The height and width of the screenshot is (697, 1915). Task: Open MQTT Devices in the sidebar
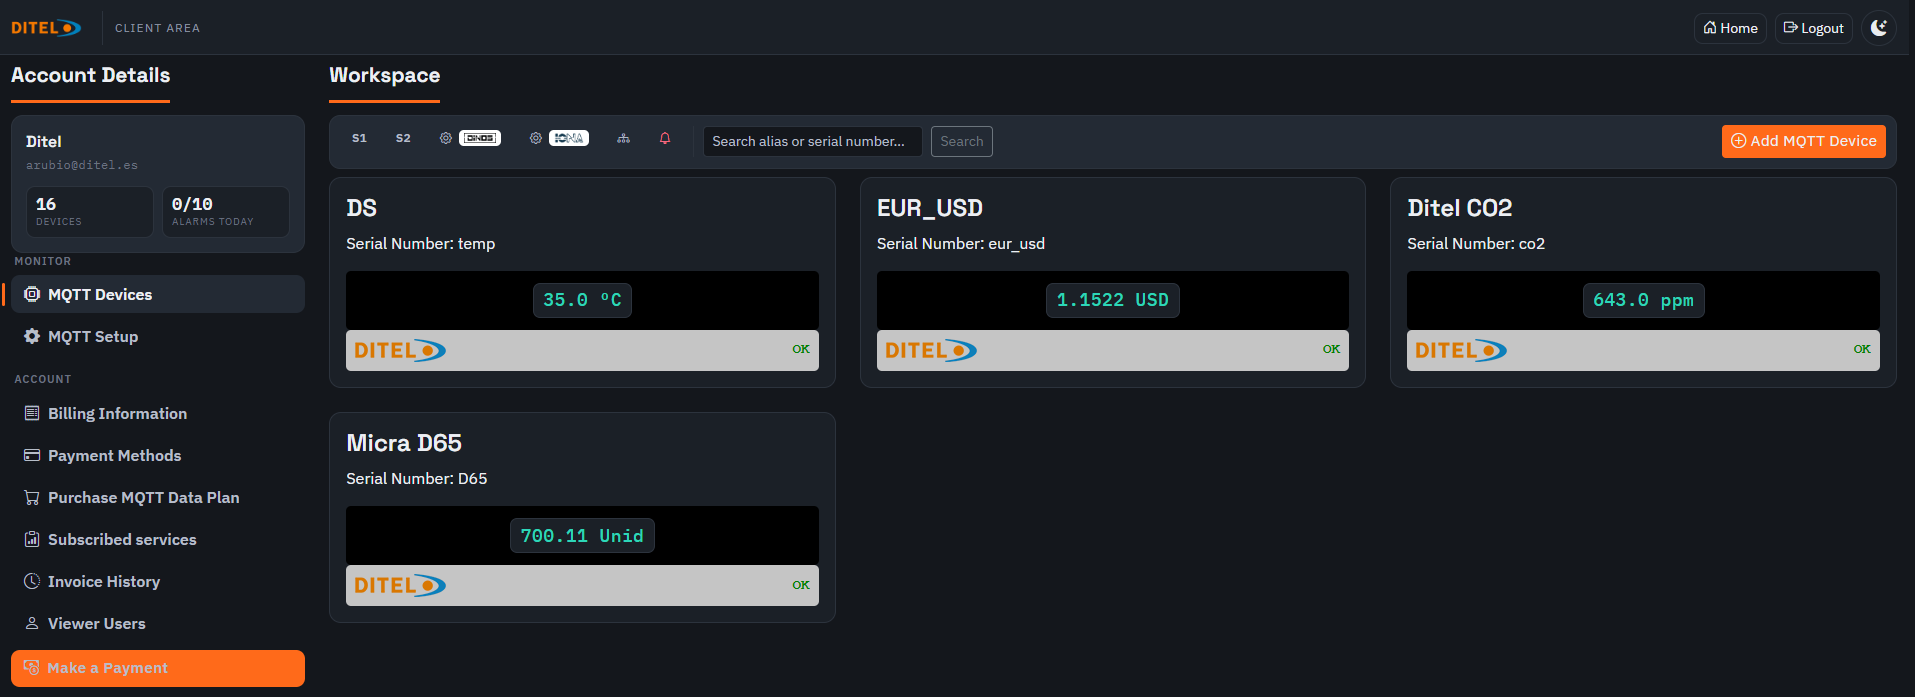(x=158, y=294)
